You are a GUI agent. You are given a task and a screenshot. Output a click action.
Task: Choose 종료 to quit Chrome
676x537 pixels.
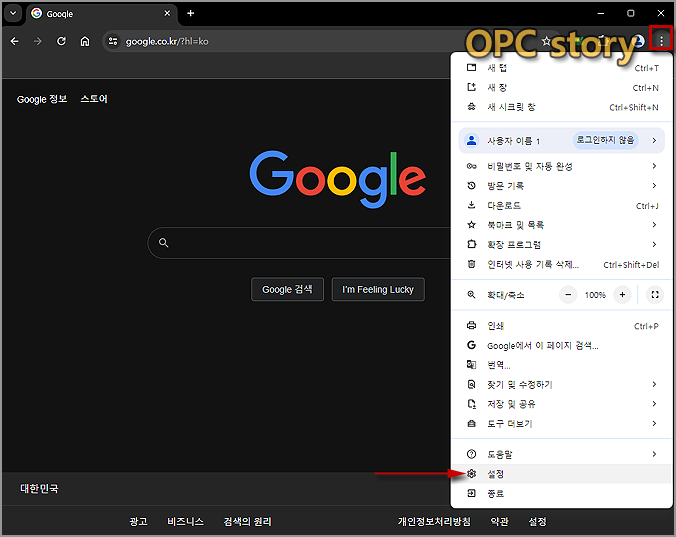point(561,493)
